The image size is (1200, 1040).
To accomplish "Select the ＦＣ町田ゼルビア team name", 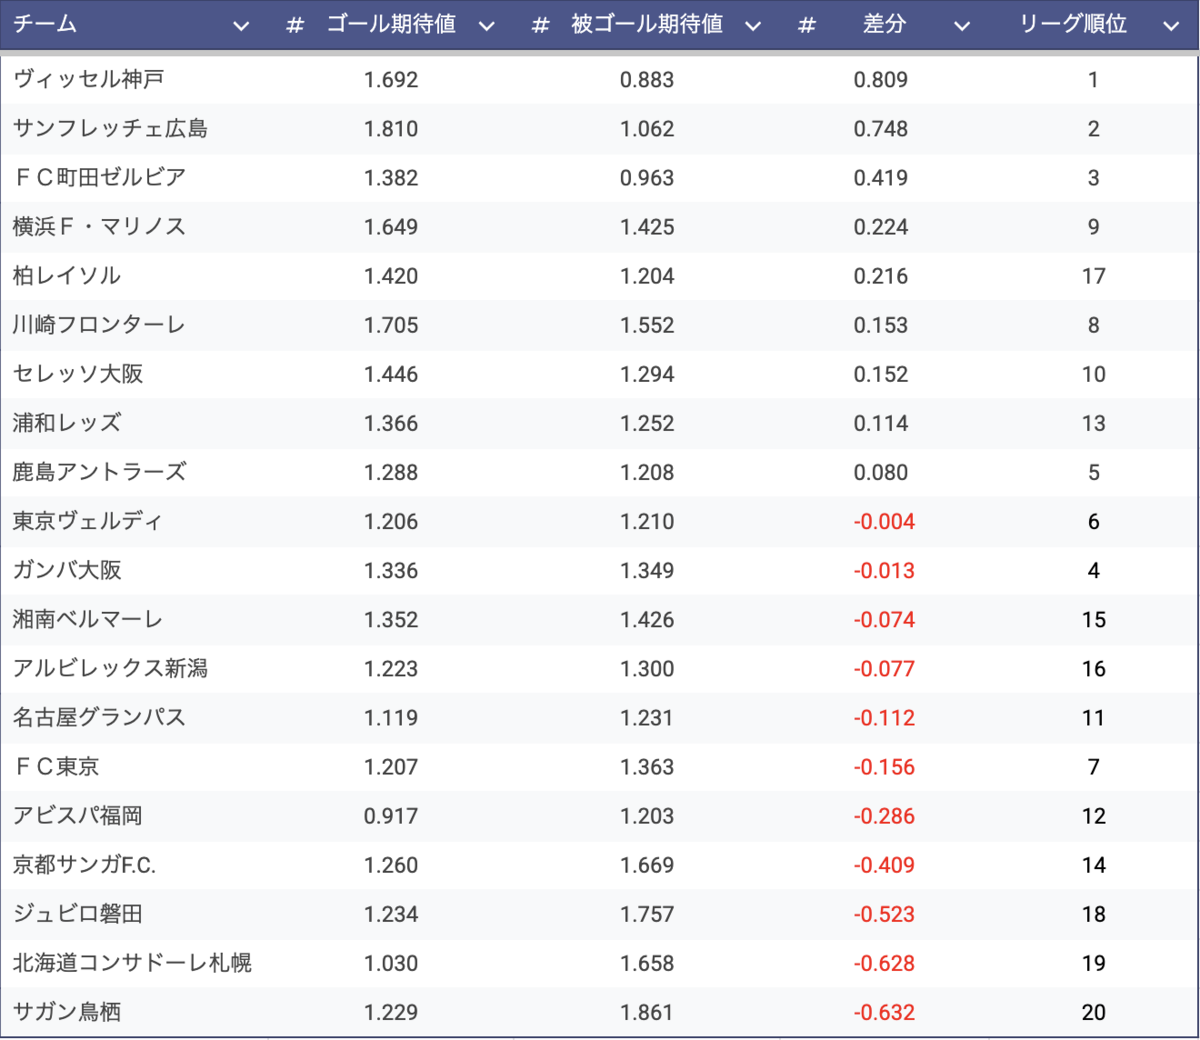I will pyautogui.click(x=99, y=177).
